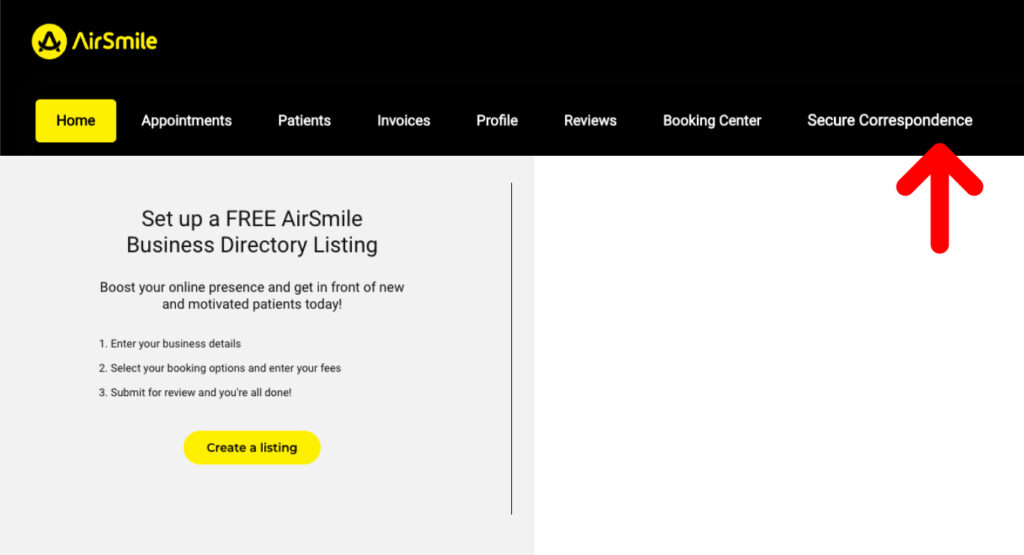Open the Profile tab

tap(497, 121)
